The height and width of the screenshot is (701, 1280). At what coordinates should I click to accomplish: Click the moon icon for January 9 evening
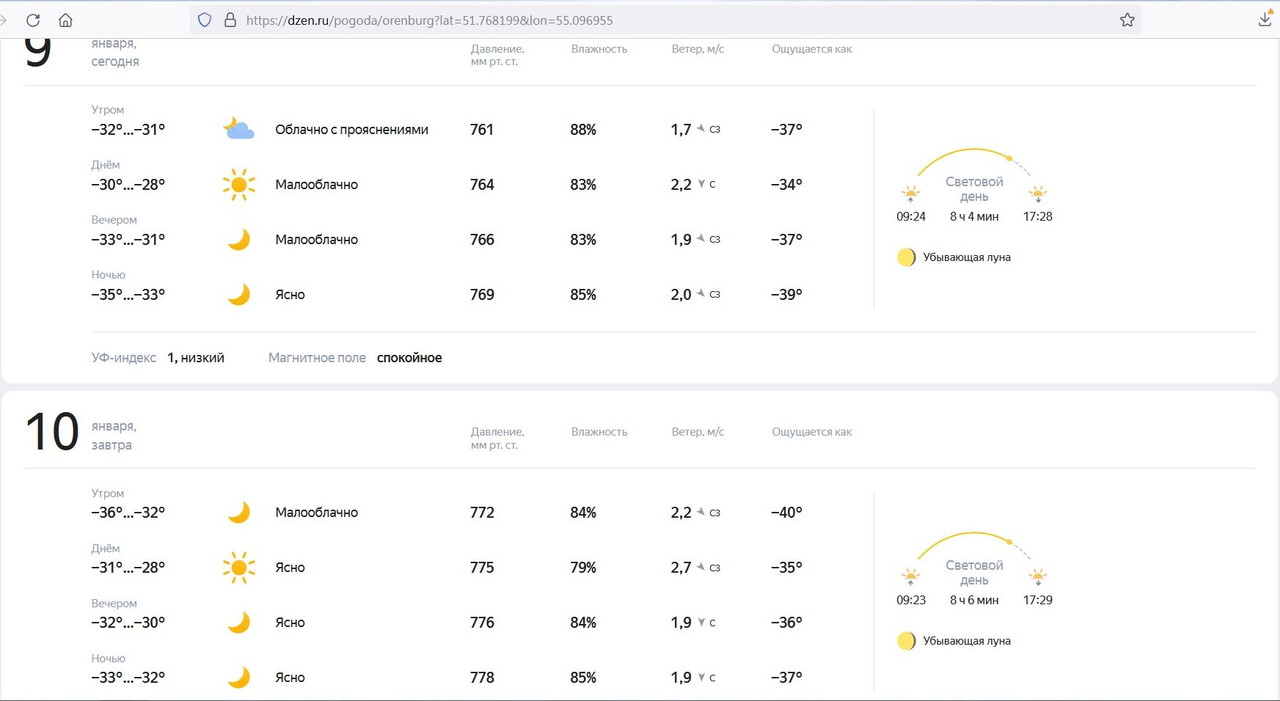pos(238,239)
